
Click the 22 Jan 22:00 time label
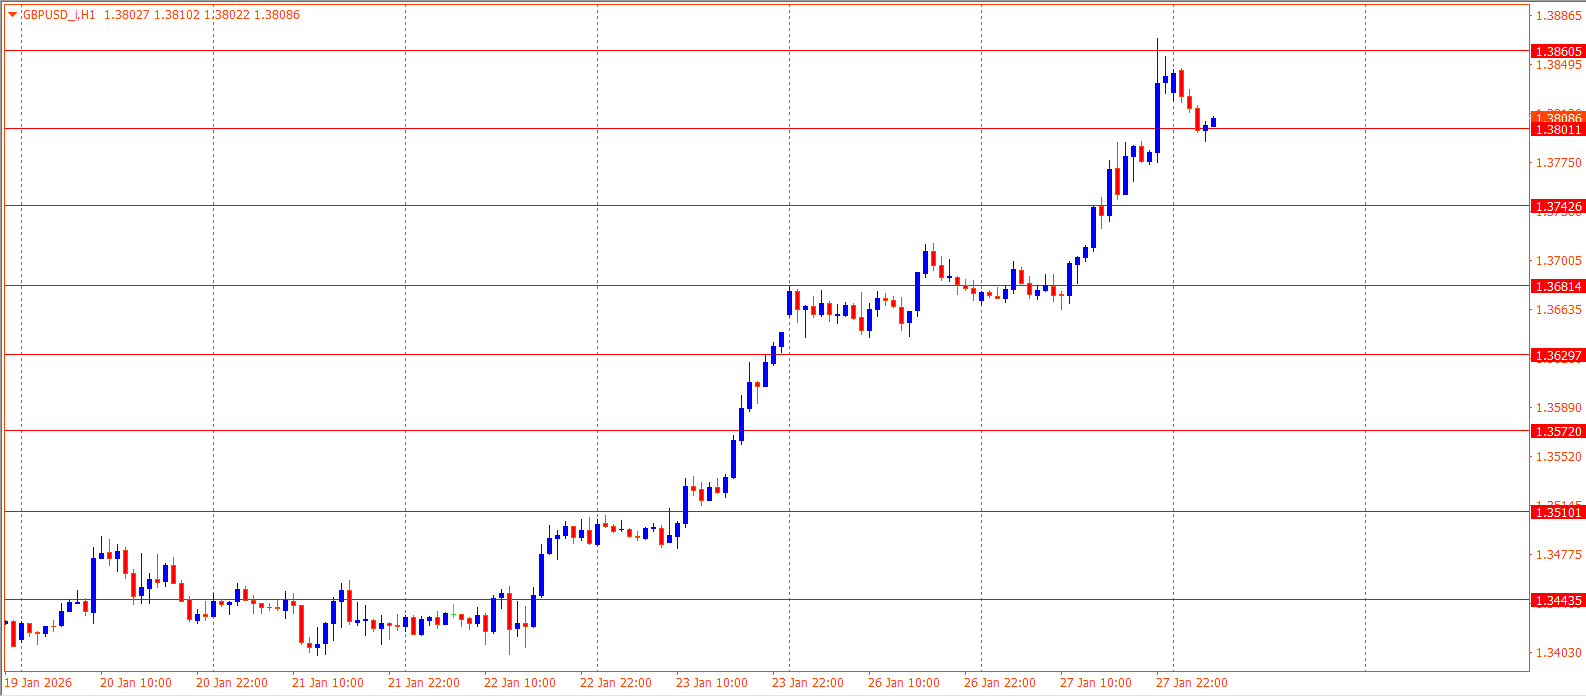pos(616,683)
